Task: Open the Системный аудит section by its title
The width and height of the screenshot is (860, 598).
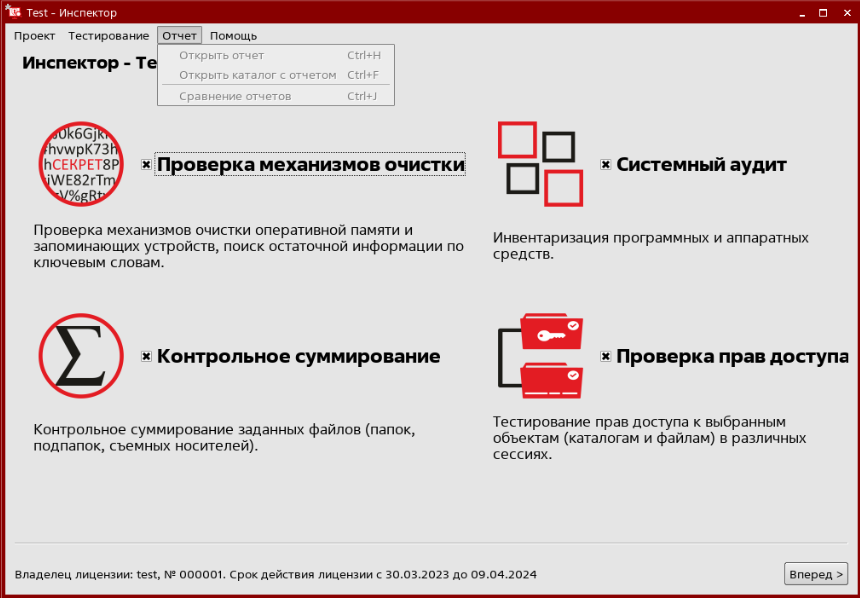Action: [x=702, y=164]
